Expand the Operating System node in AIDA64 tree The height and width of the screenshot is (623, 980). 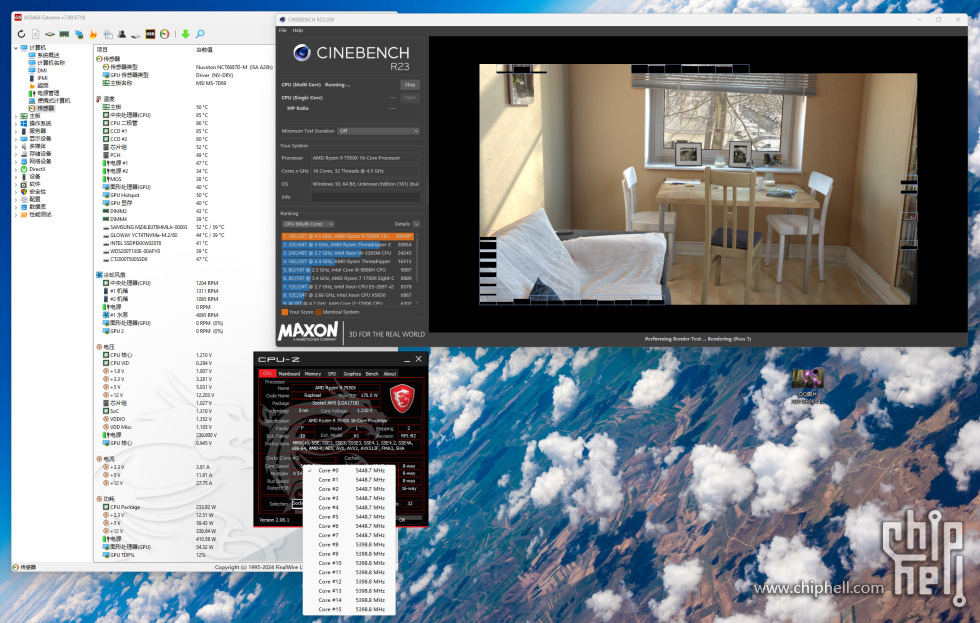click(x=16, y=123)
